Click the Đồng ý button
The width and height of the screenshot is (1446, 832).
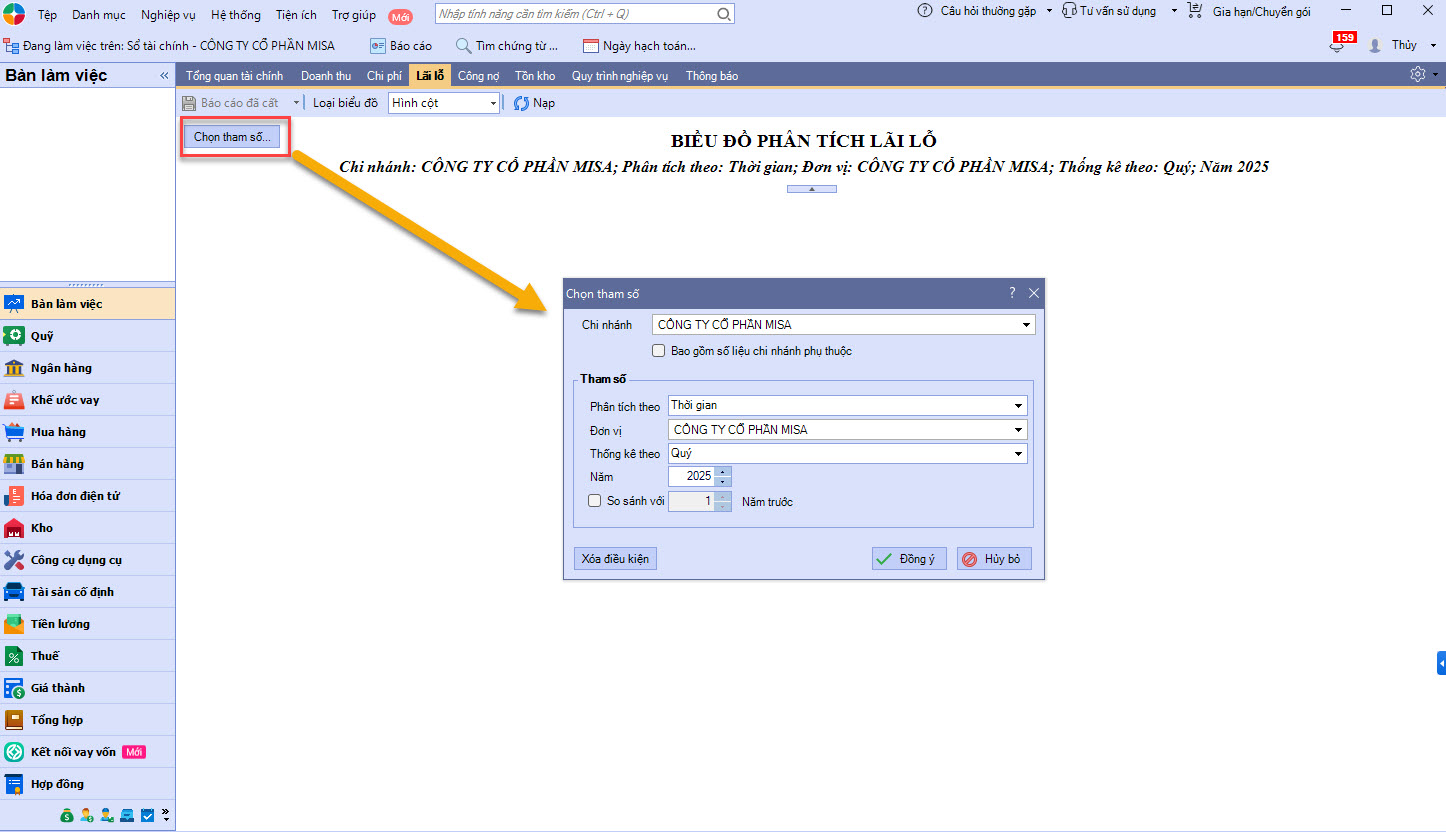[x=908, y=559]
